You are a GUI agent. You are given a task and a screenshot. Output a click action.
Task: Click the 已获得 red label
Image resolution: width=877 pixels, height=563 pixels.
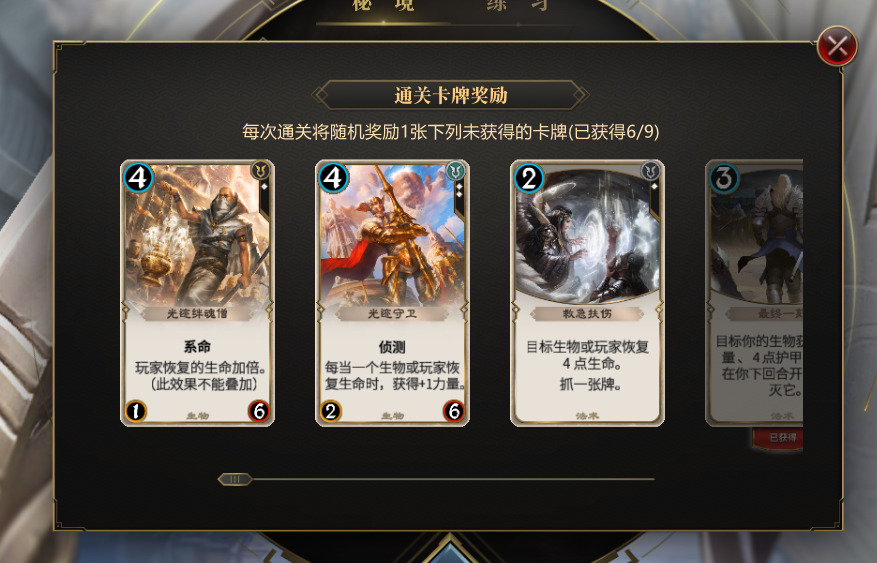coord(778,438)
